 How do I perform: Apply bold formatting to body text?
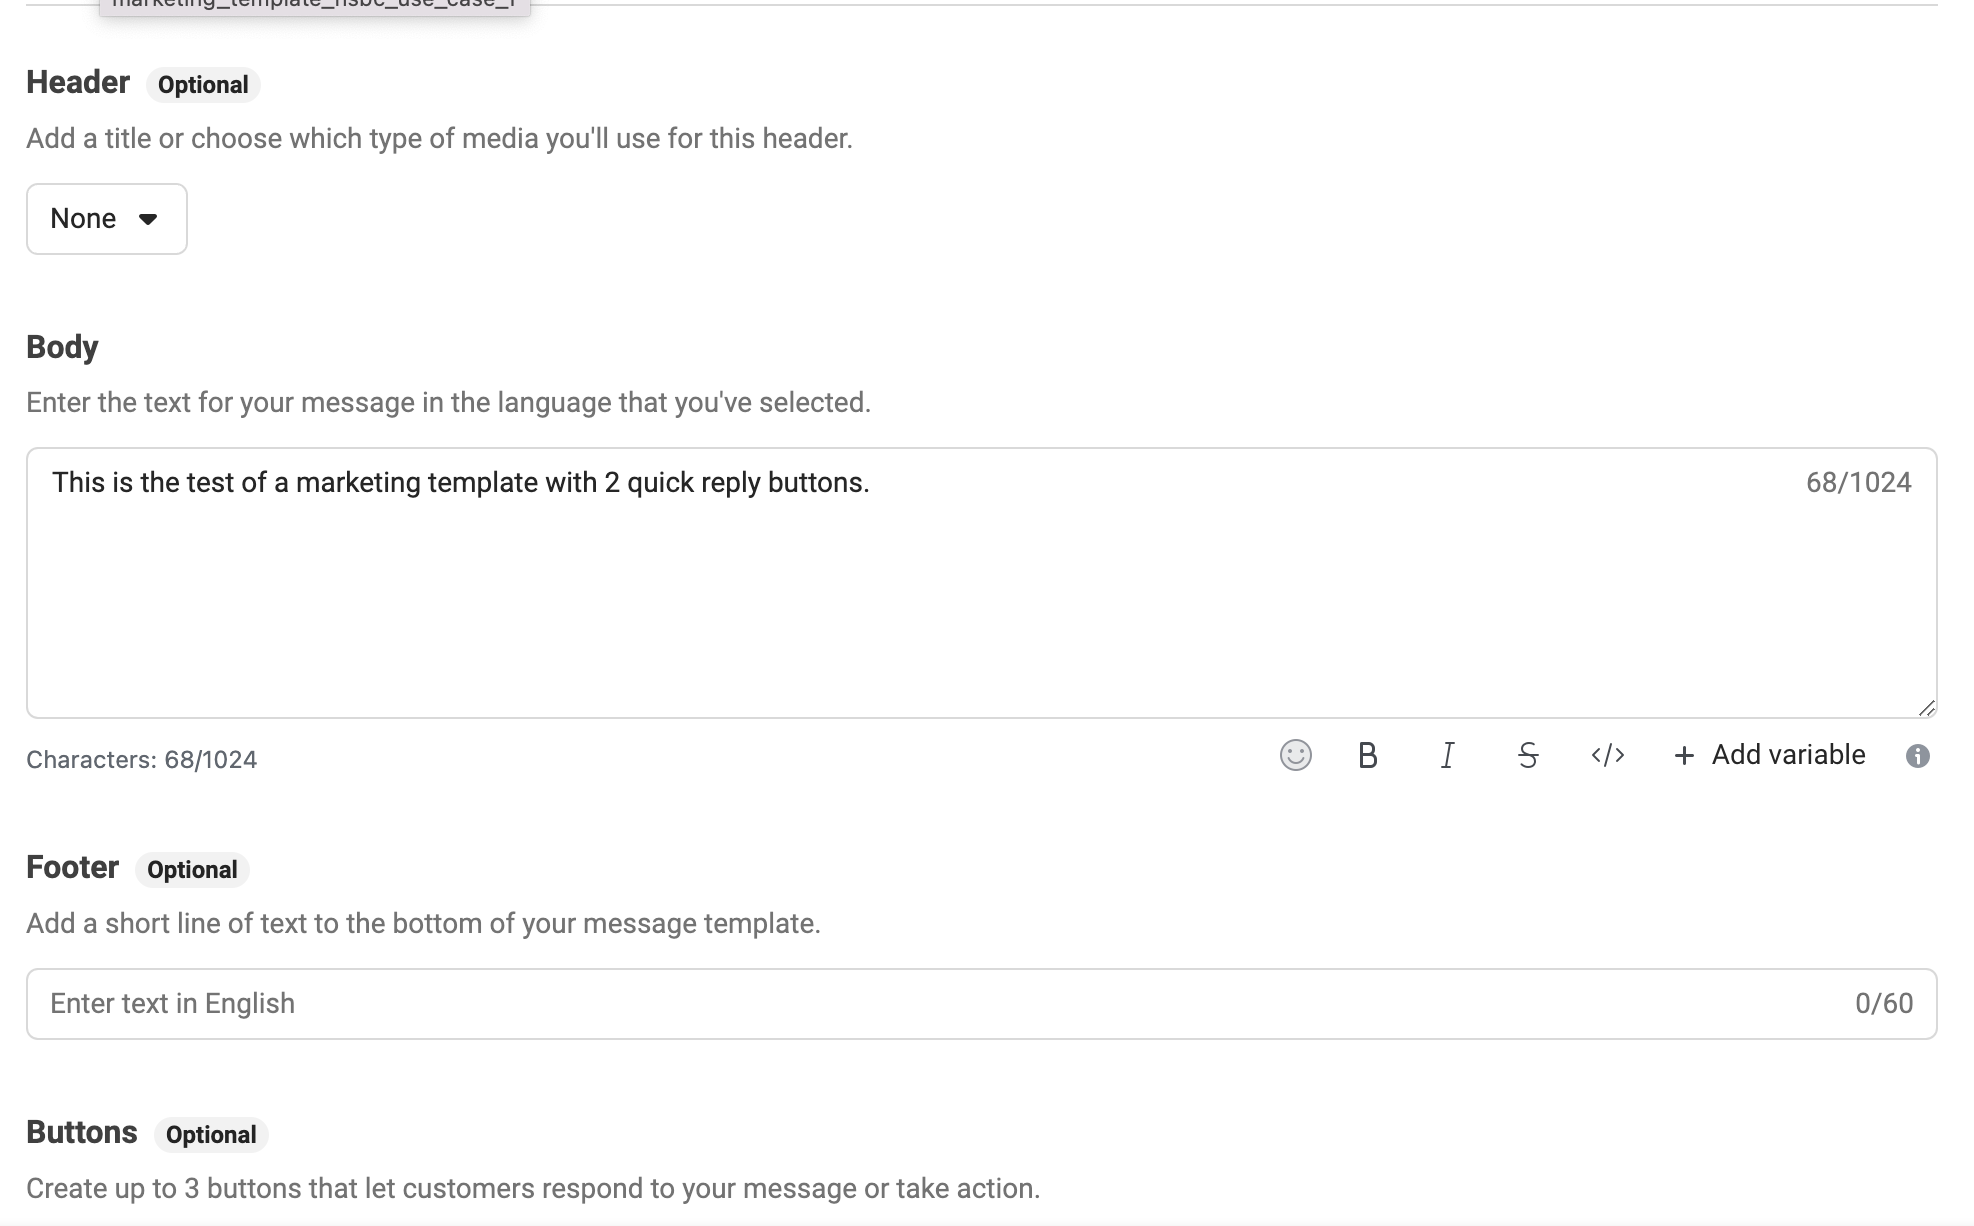tap(1367, 755)
